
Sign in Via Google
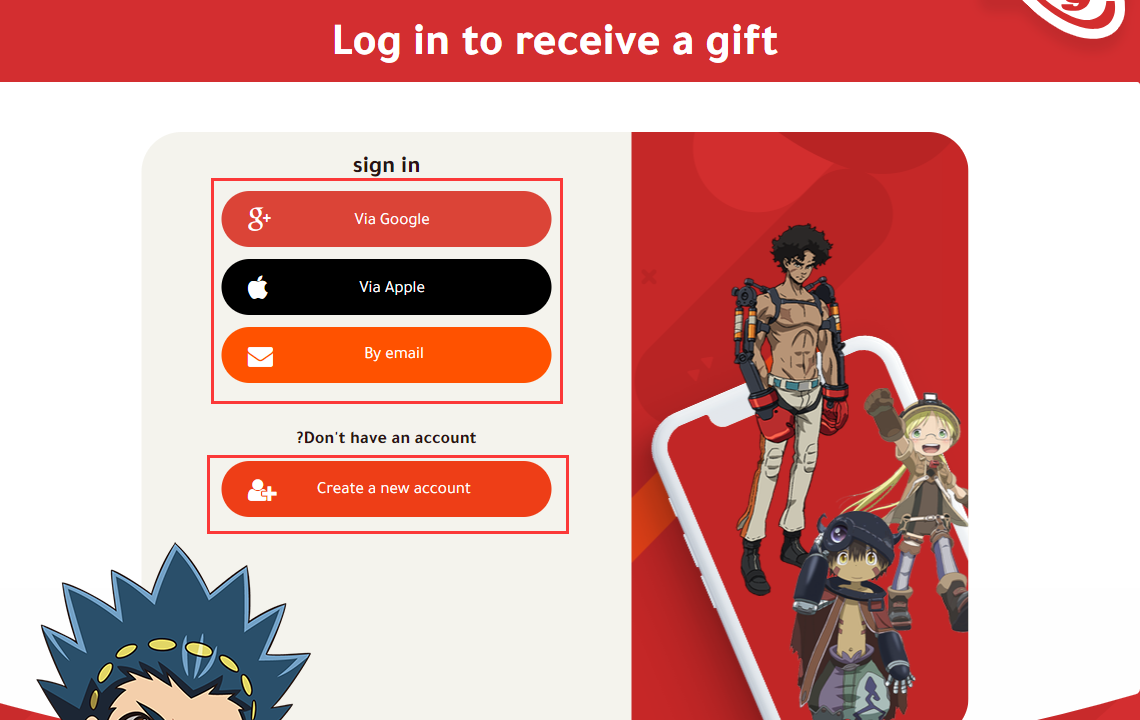click(386, 219)
